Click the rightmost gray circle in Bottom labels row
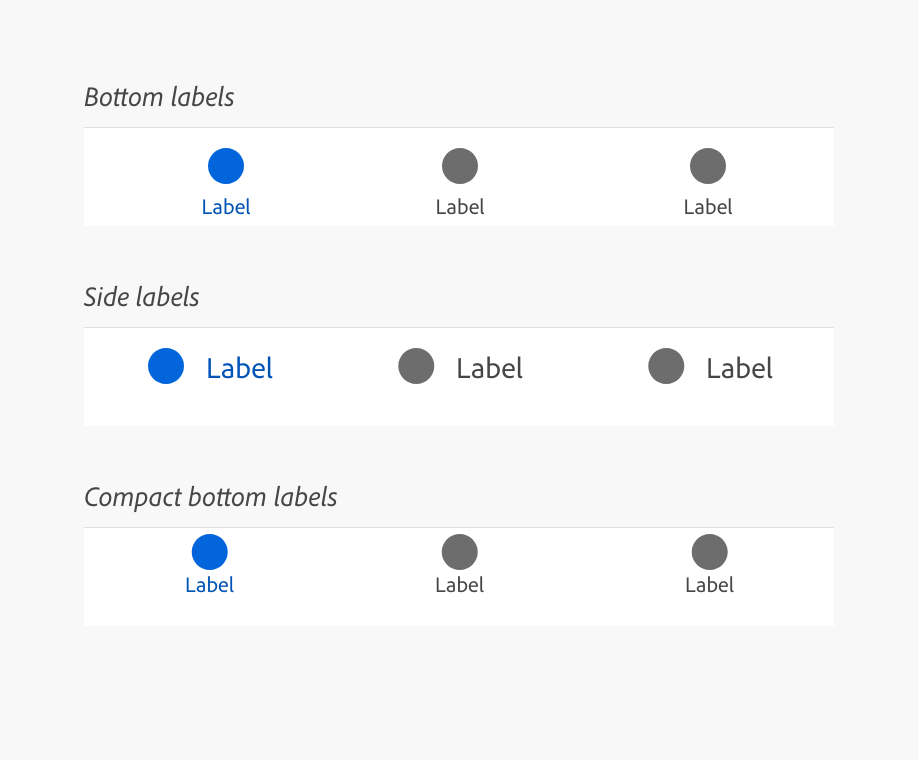The height and width of the screenshot is (760, 918). pyautogui.click(x=708, y=165)
